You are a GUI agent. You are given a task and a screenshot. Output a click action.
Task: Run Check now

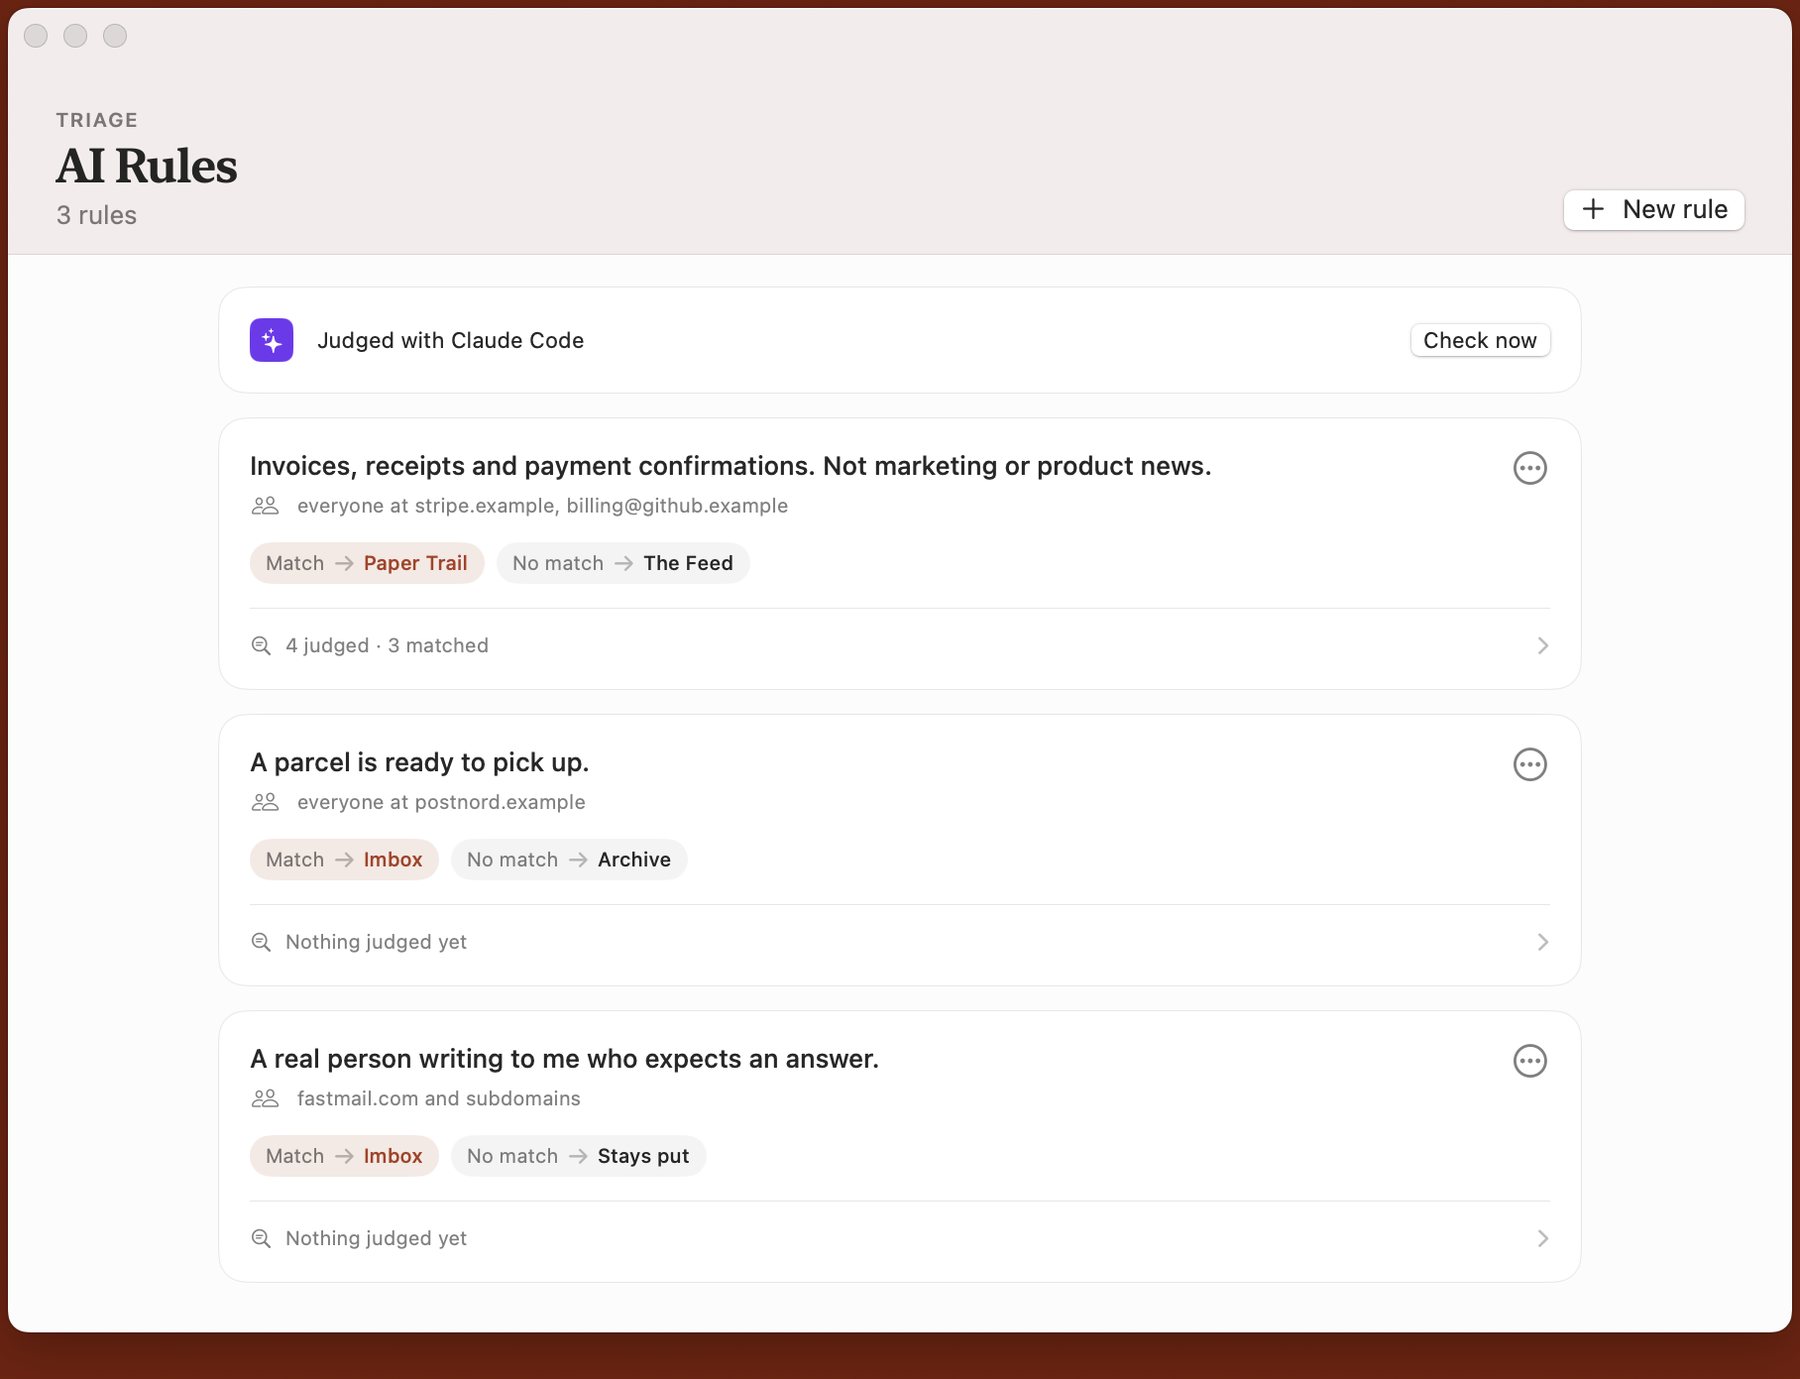[x=1480, y=340]
